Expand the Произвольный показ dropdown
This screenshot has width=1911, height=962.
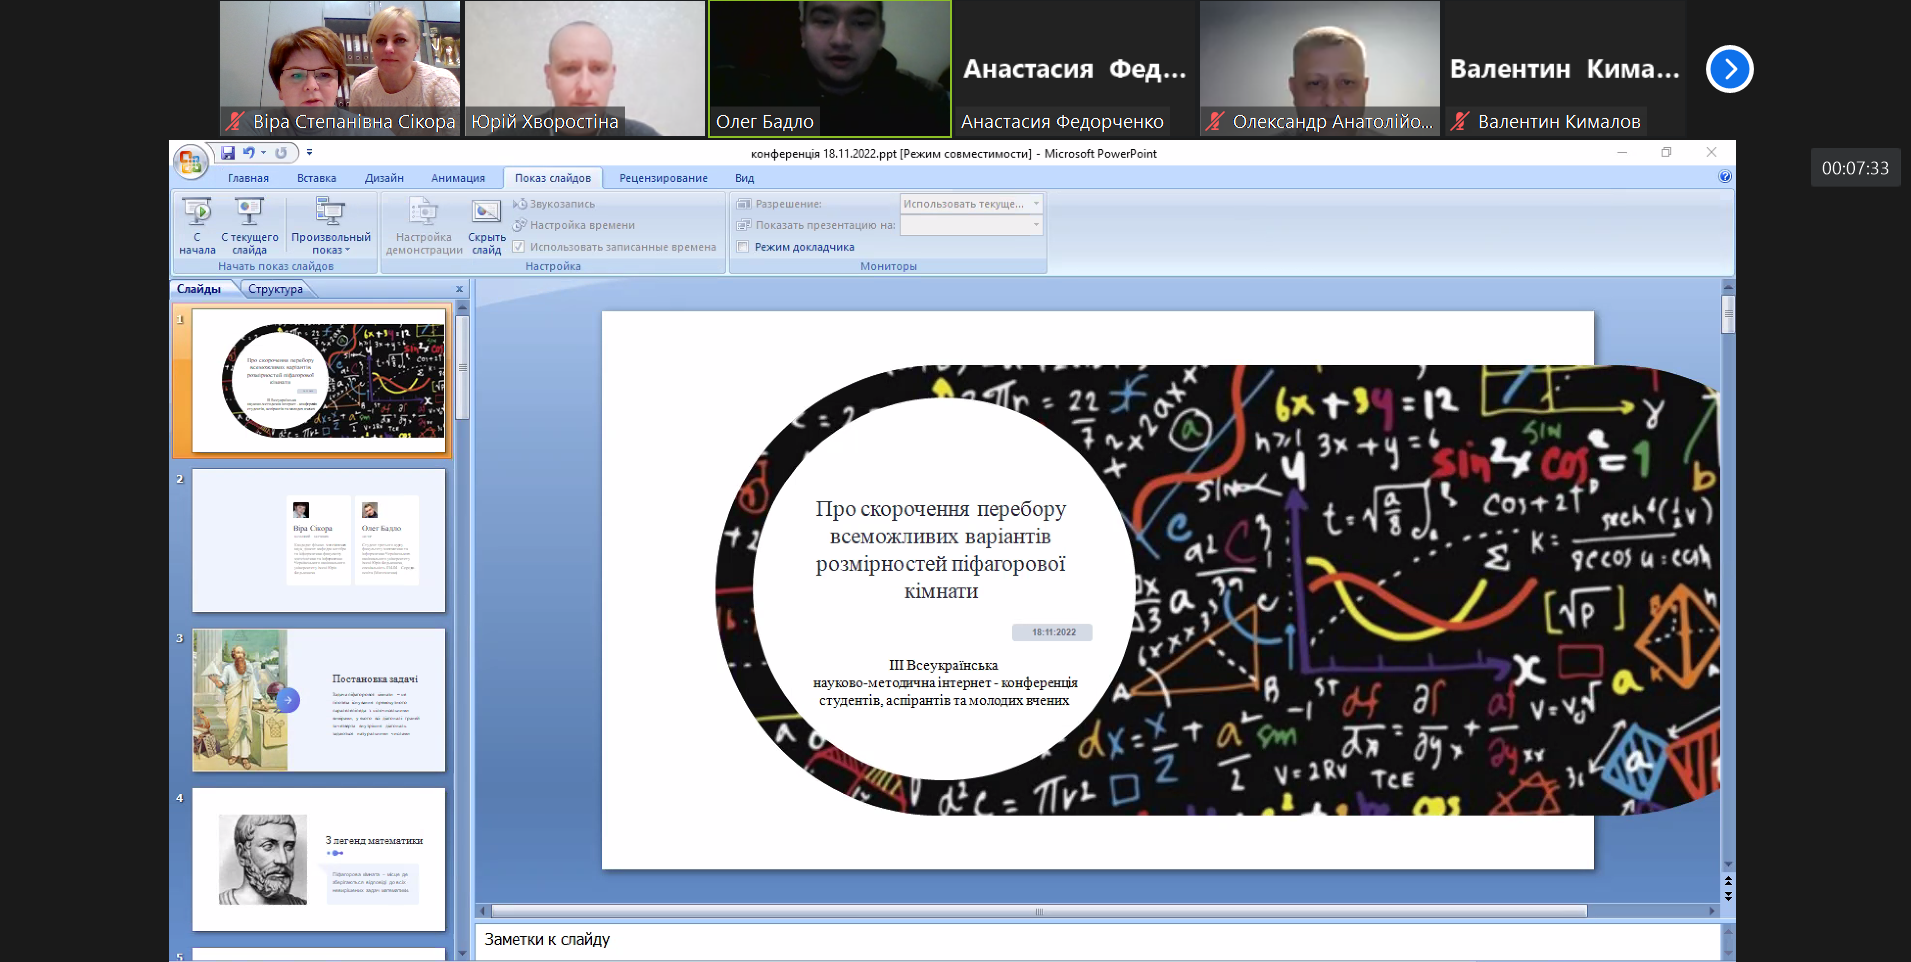point(331,226)
